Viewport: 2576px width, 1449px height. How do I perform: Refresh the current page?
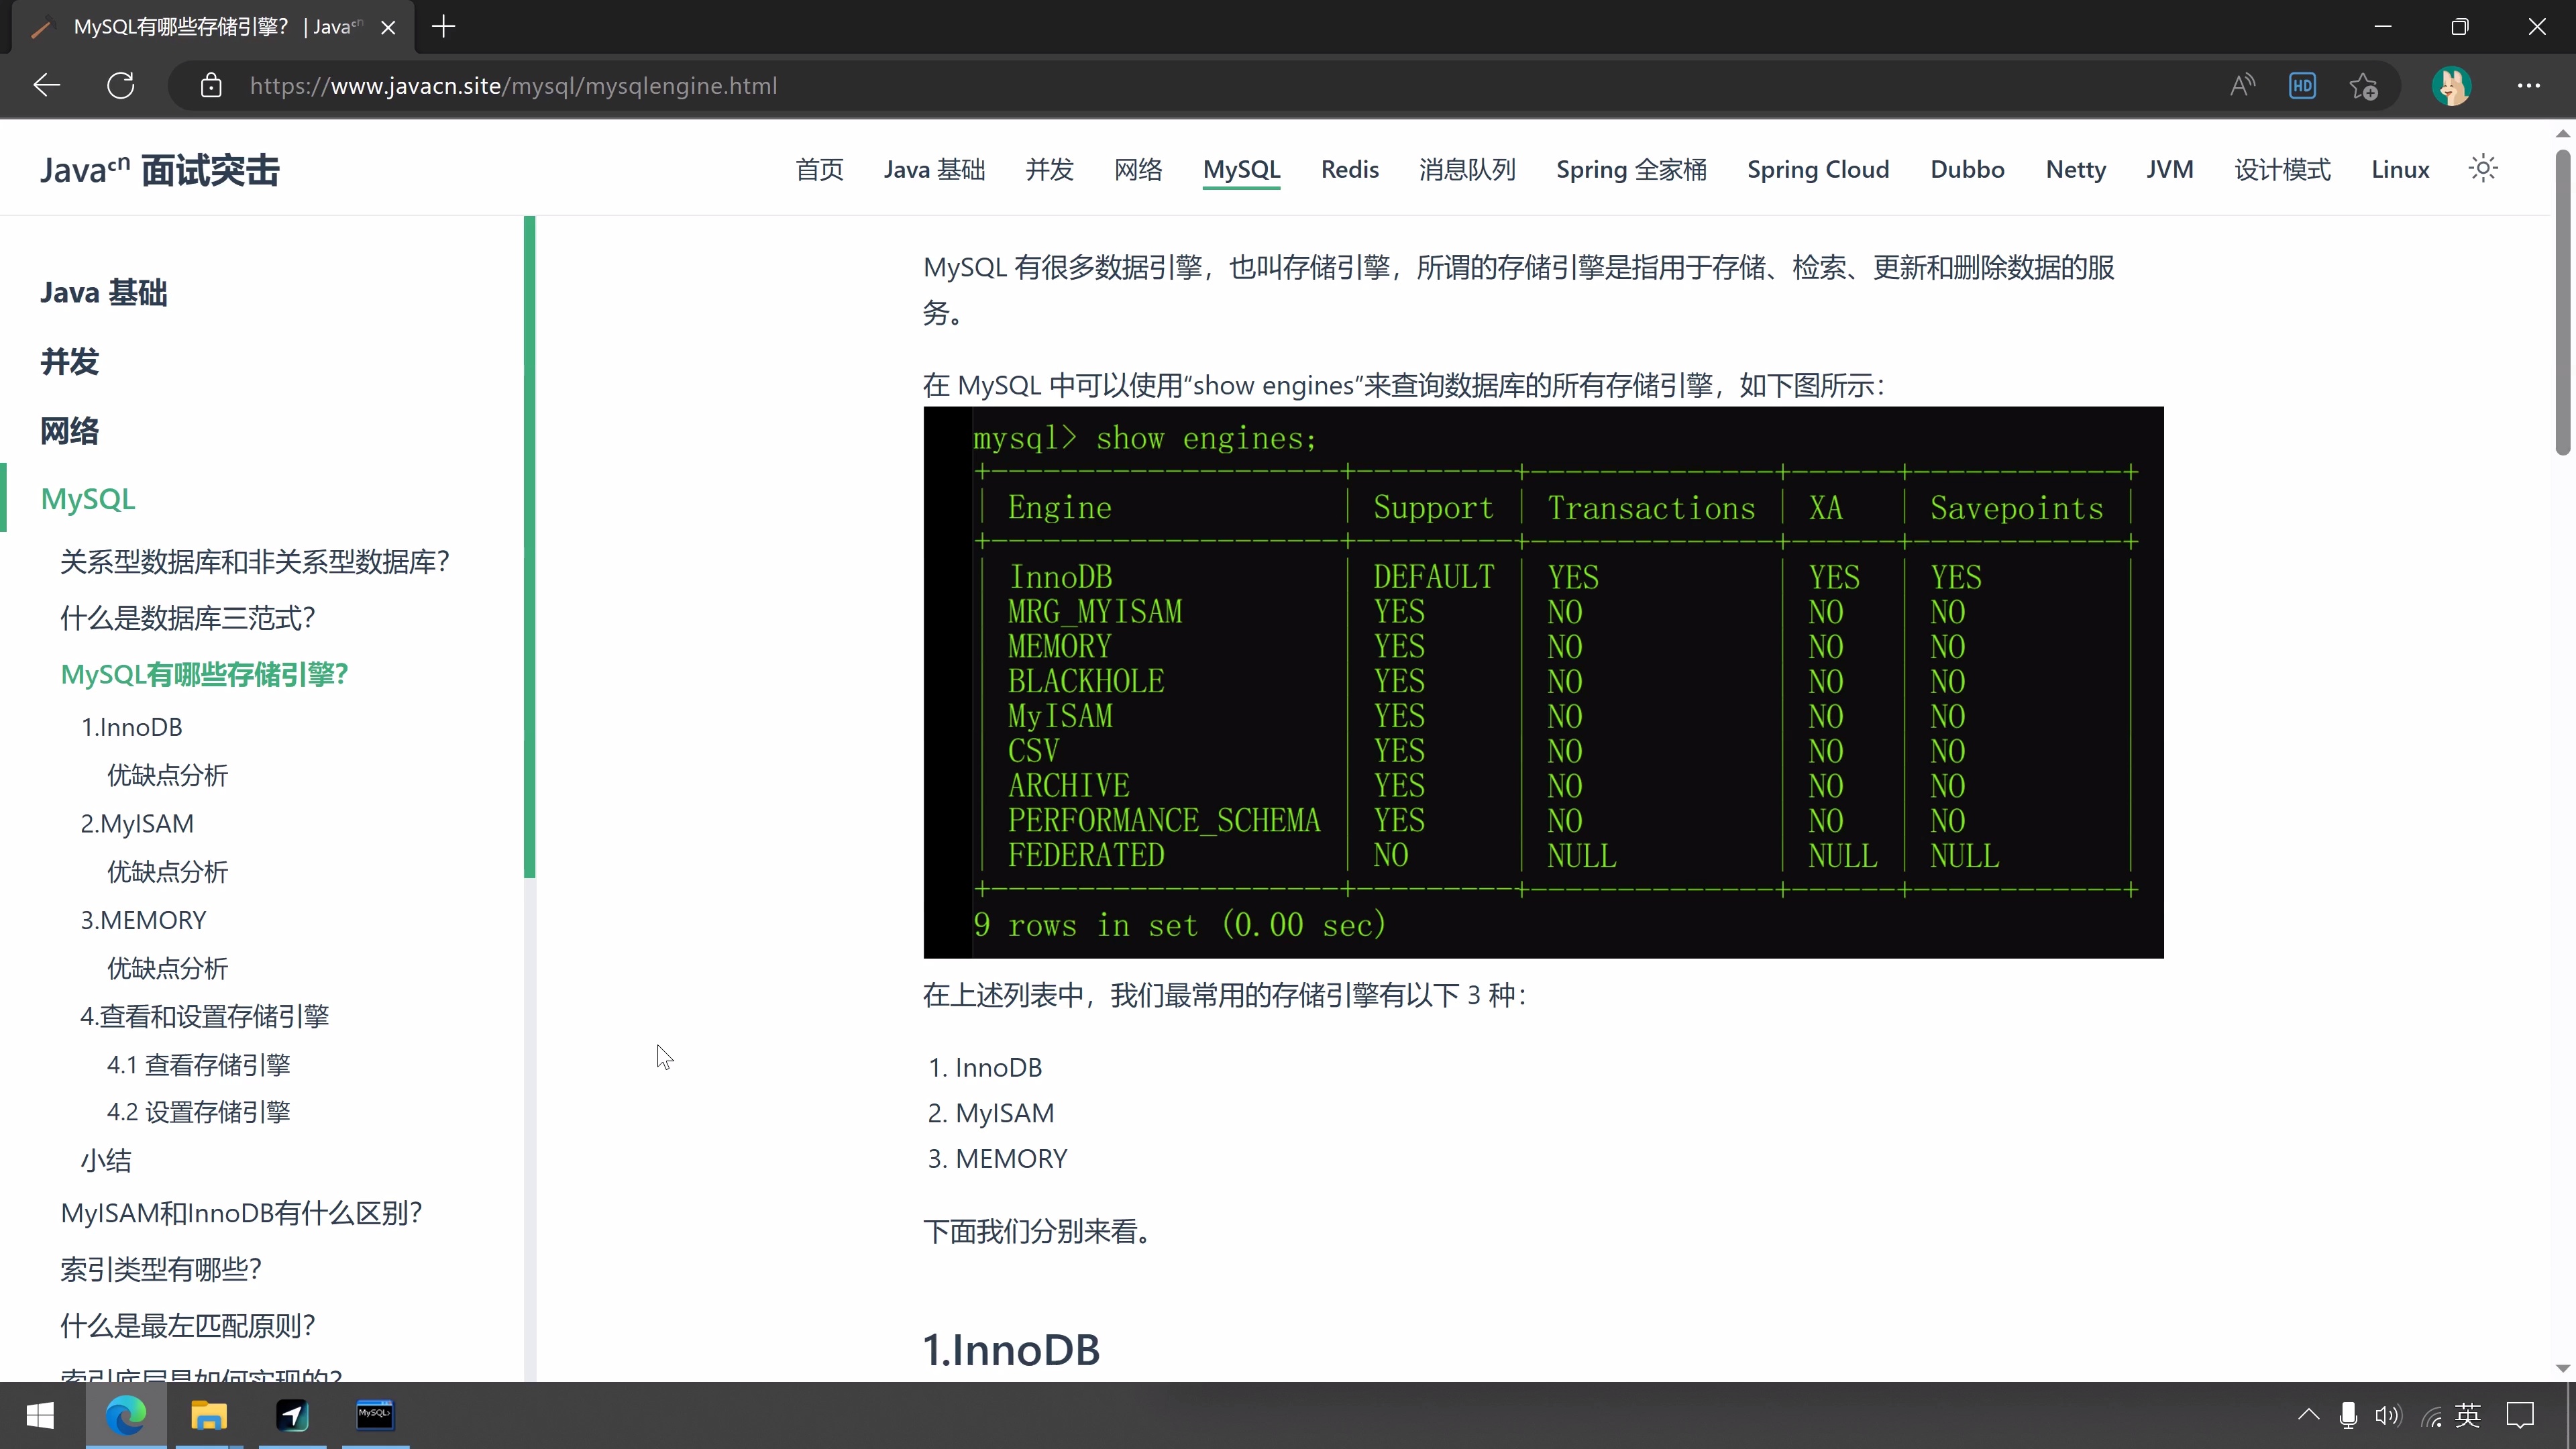click(121, 85)
